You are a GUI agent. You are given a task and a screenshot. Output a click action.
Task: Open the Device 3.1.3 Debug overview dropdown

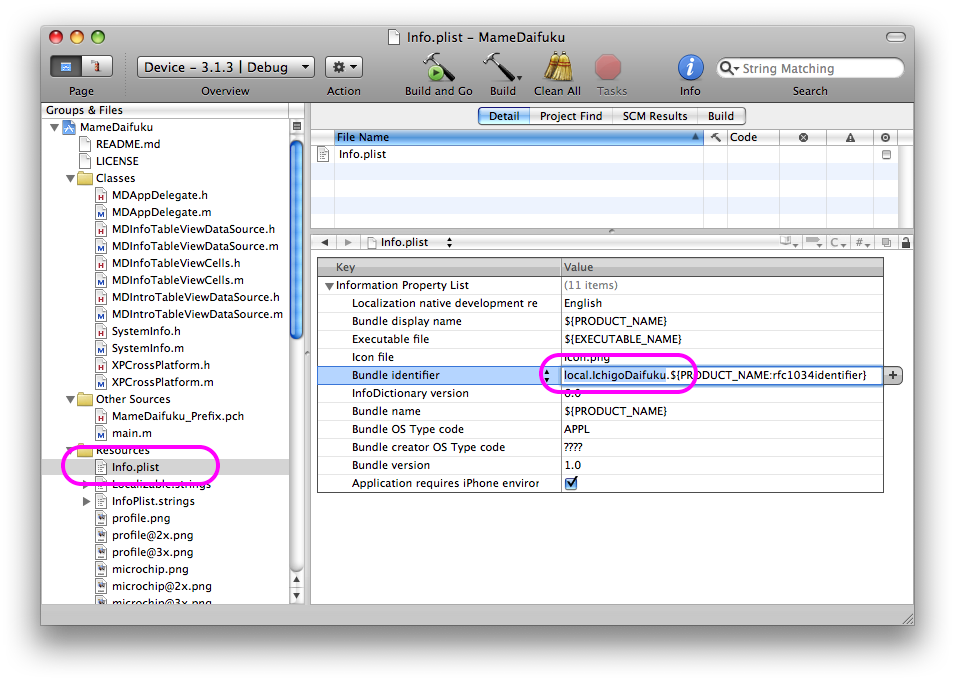tap(225, 67)
